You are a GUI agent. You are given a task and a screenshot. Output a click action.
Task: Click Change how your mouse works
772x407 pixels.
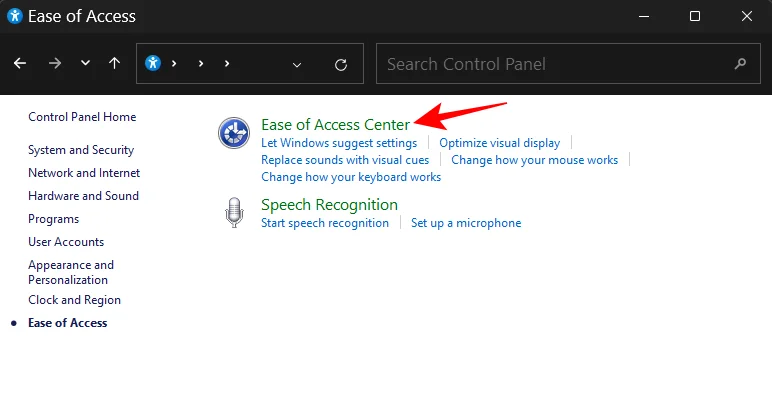point(535,160)
